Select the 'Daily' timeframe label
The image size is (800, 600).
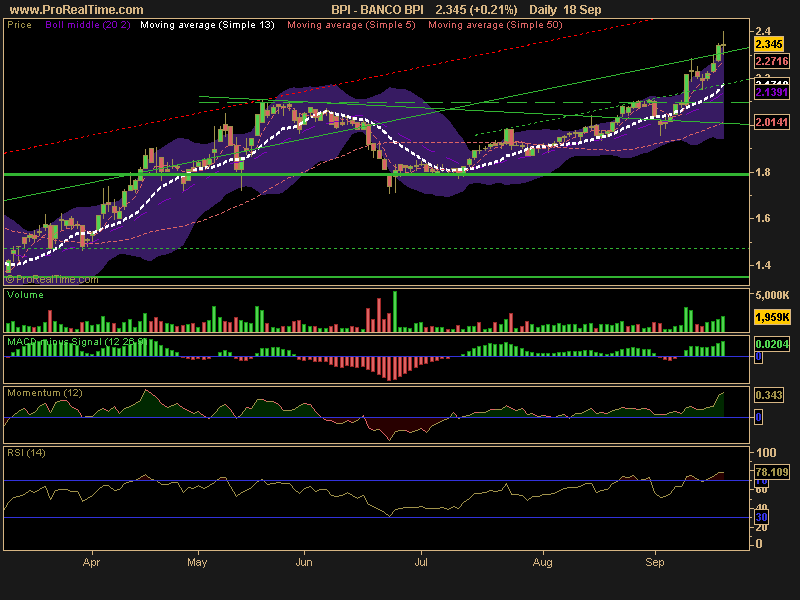(543, 10)
